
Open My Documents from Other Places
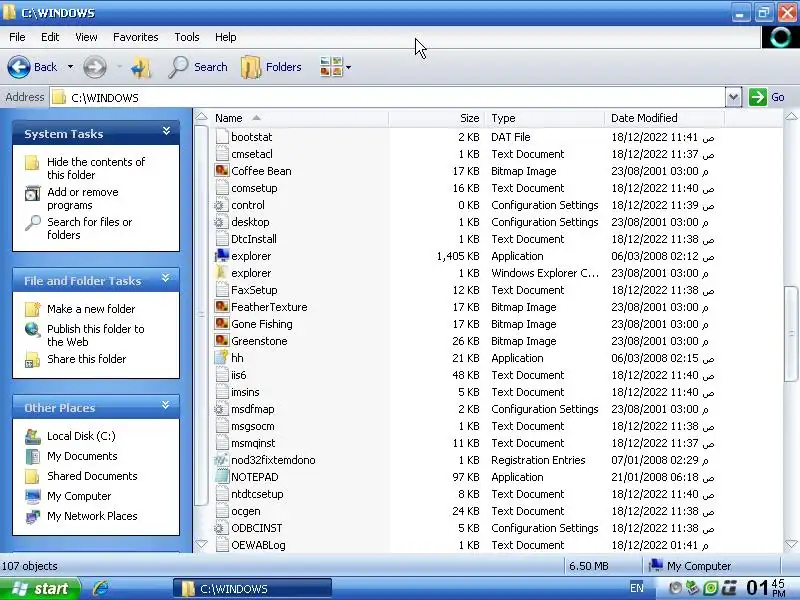pyautogui.click(x=82, y=456)
